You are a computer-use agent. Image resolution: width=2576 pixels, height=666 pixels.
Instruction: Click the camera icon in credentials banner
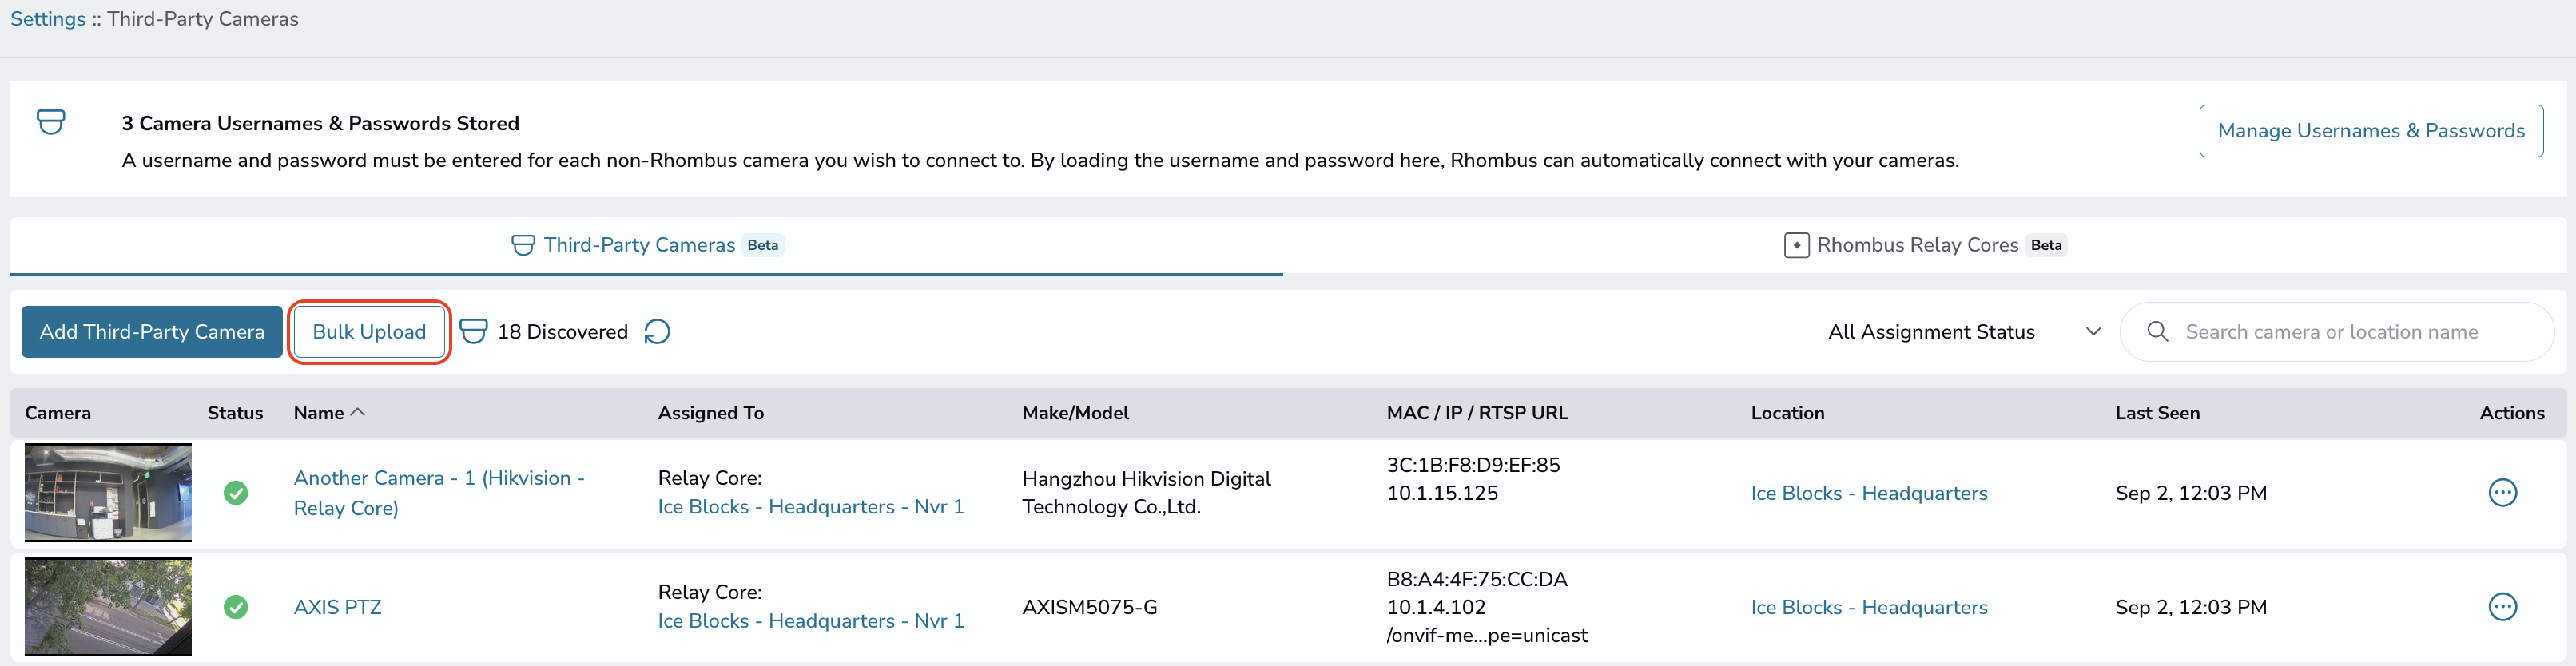tap(51, 122)
